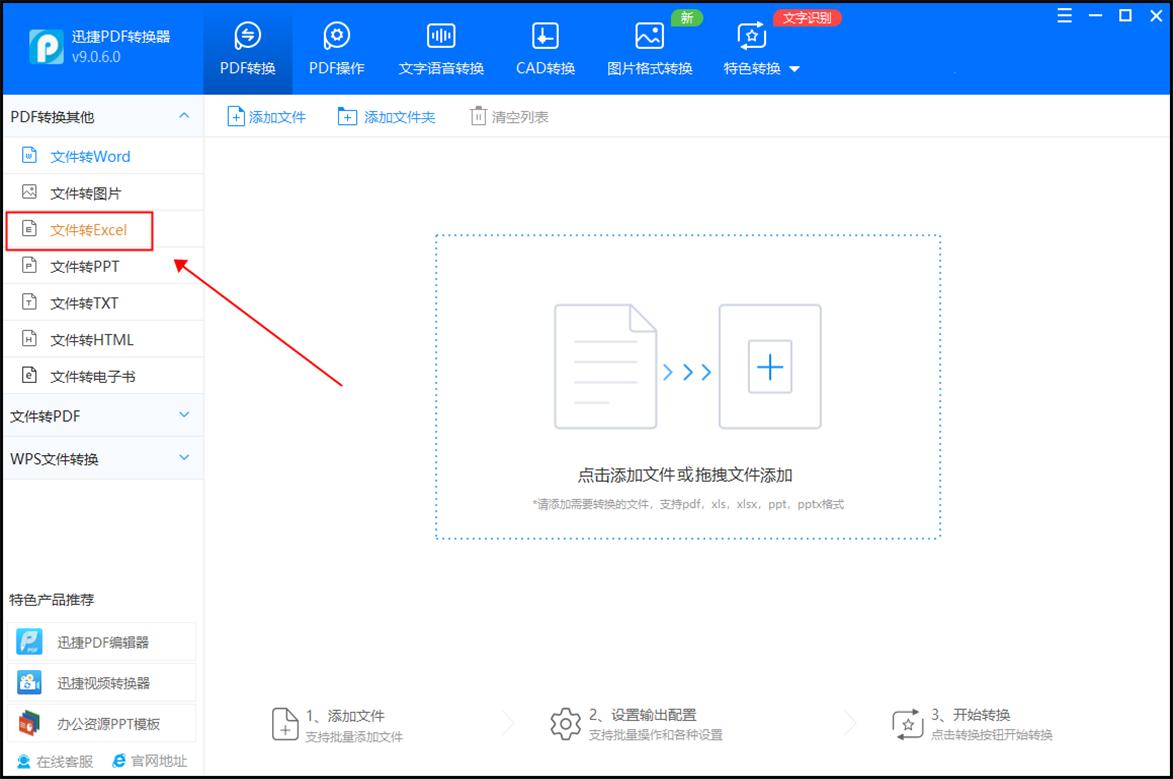
Task: Open the CAD转换 converter
Action: 543,45
